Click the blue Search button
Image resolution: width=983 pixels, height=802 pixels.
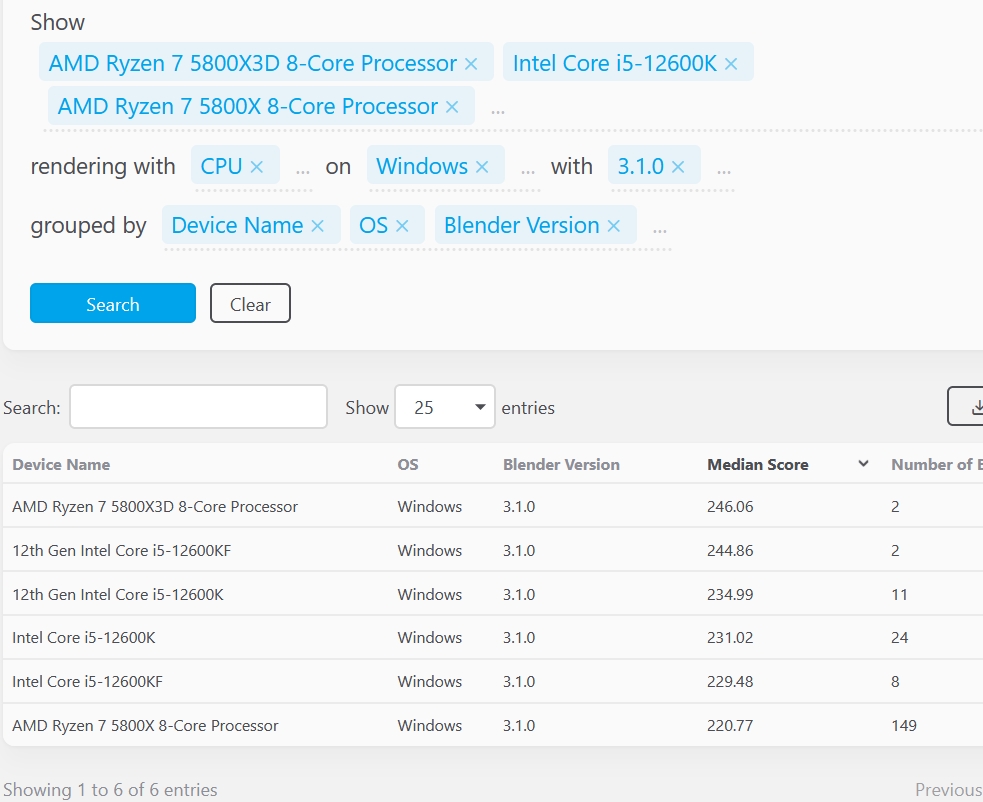(x=113, y=303)
